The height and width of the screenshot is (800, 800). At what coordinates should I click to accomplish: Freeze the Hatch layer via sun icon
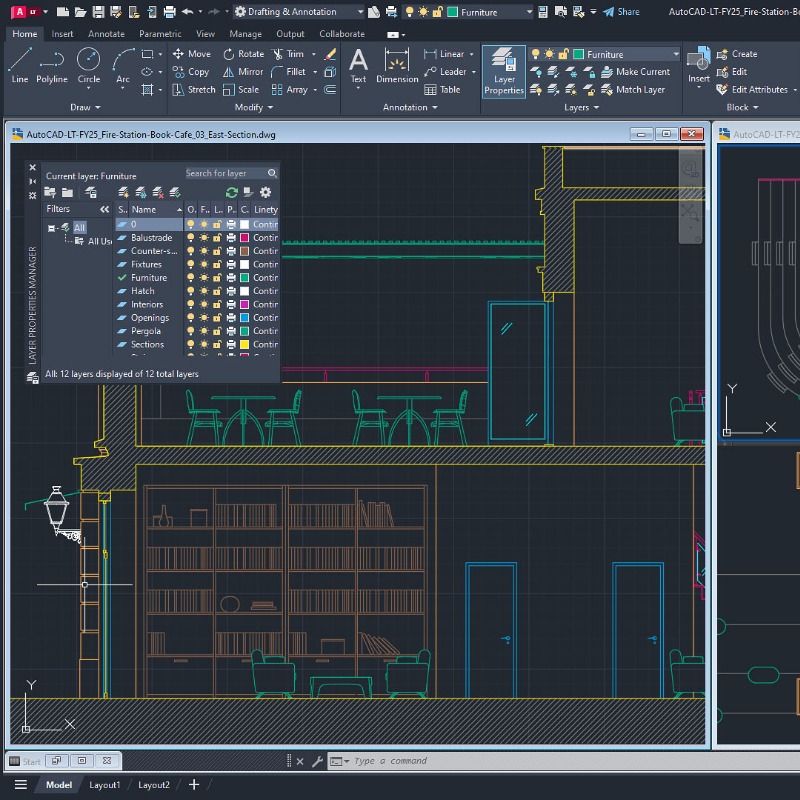203,291
